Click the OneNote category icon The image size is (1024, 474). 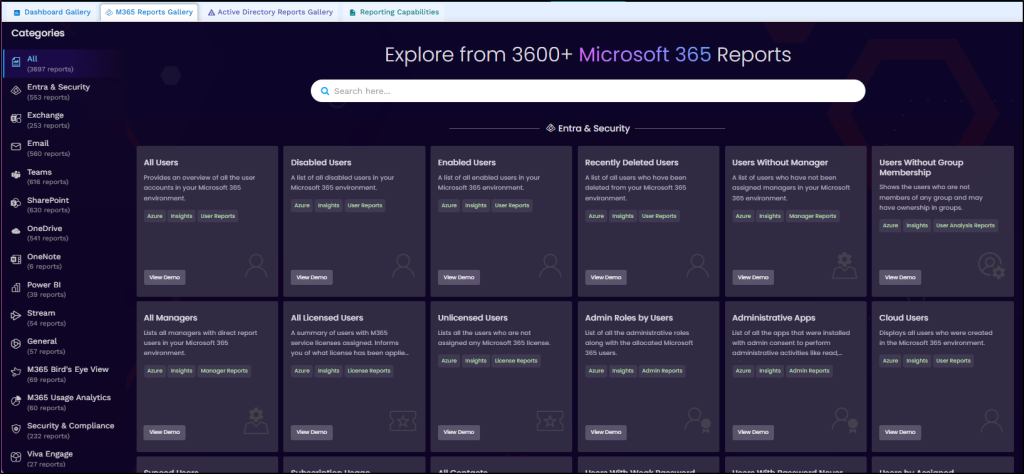click(x=16, y=261)
